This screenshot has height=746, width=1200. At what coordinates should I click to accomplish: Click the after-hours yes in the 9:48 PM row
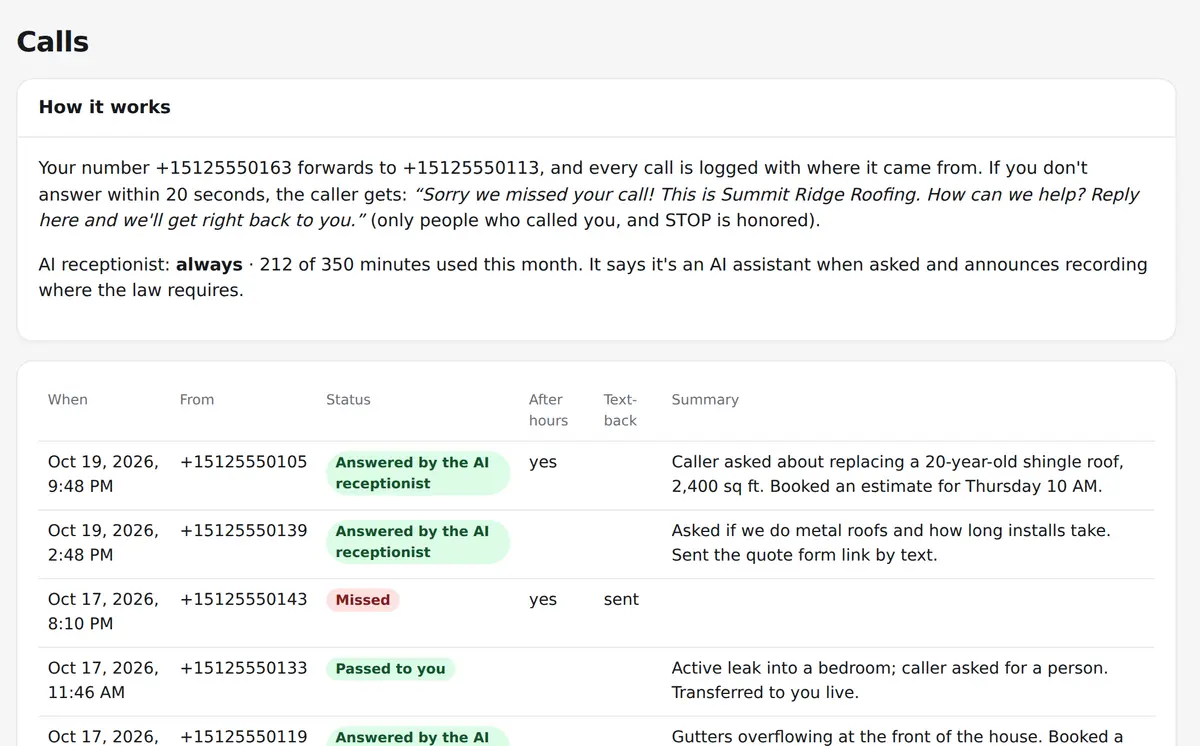click(x=543, y=462)
